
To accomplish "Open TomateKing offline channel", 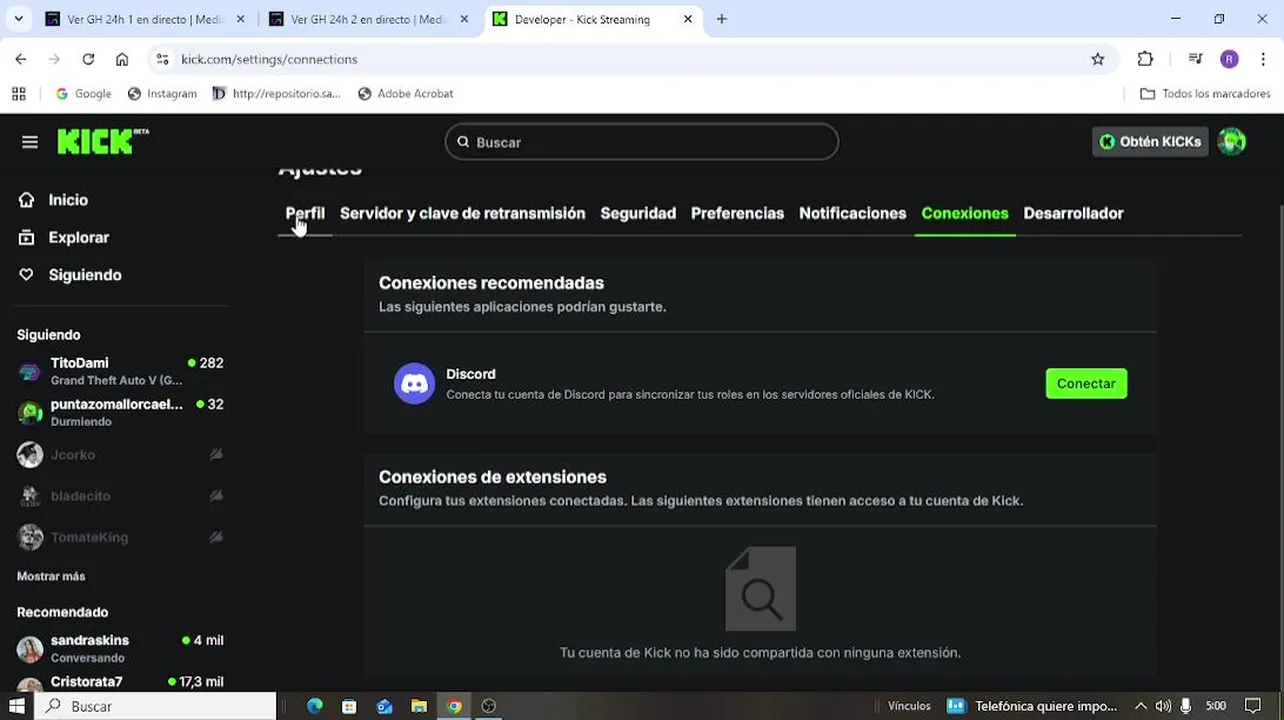I will coord(120,537).
